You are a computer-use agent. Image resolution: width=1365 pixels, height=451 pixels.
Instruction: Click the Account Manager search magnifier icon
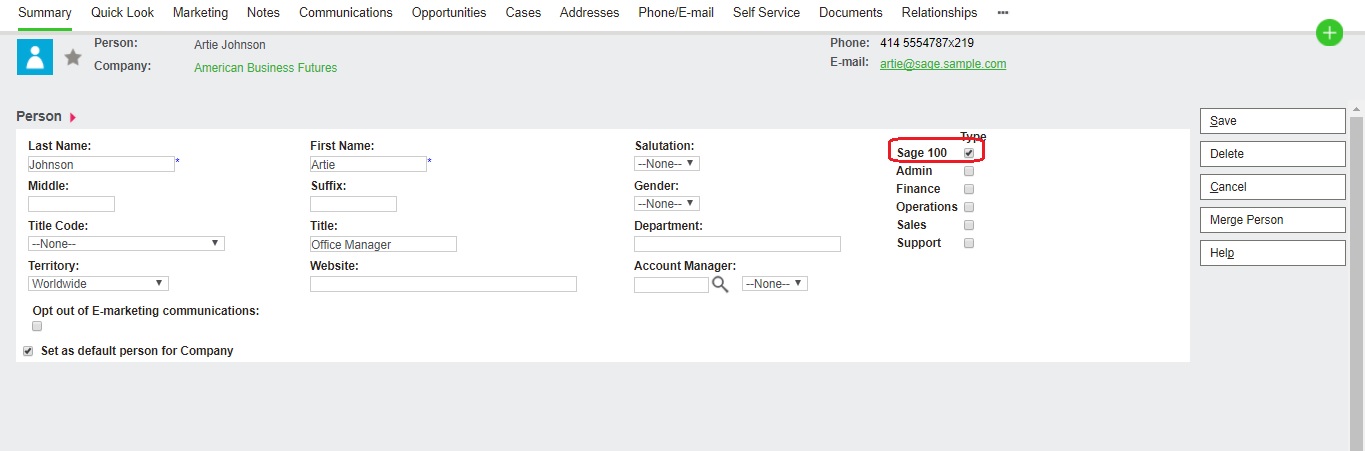click(x=720, y=284)
